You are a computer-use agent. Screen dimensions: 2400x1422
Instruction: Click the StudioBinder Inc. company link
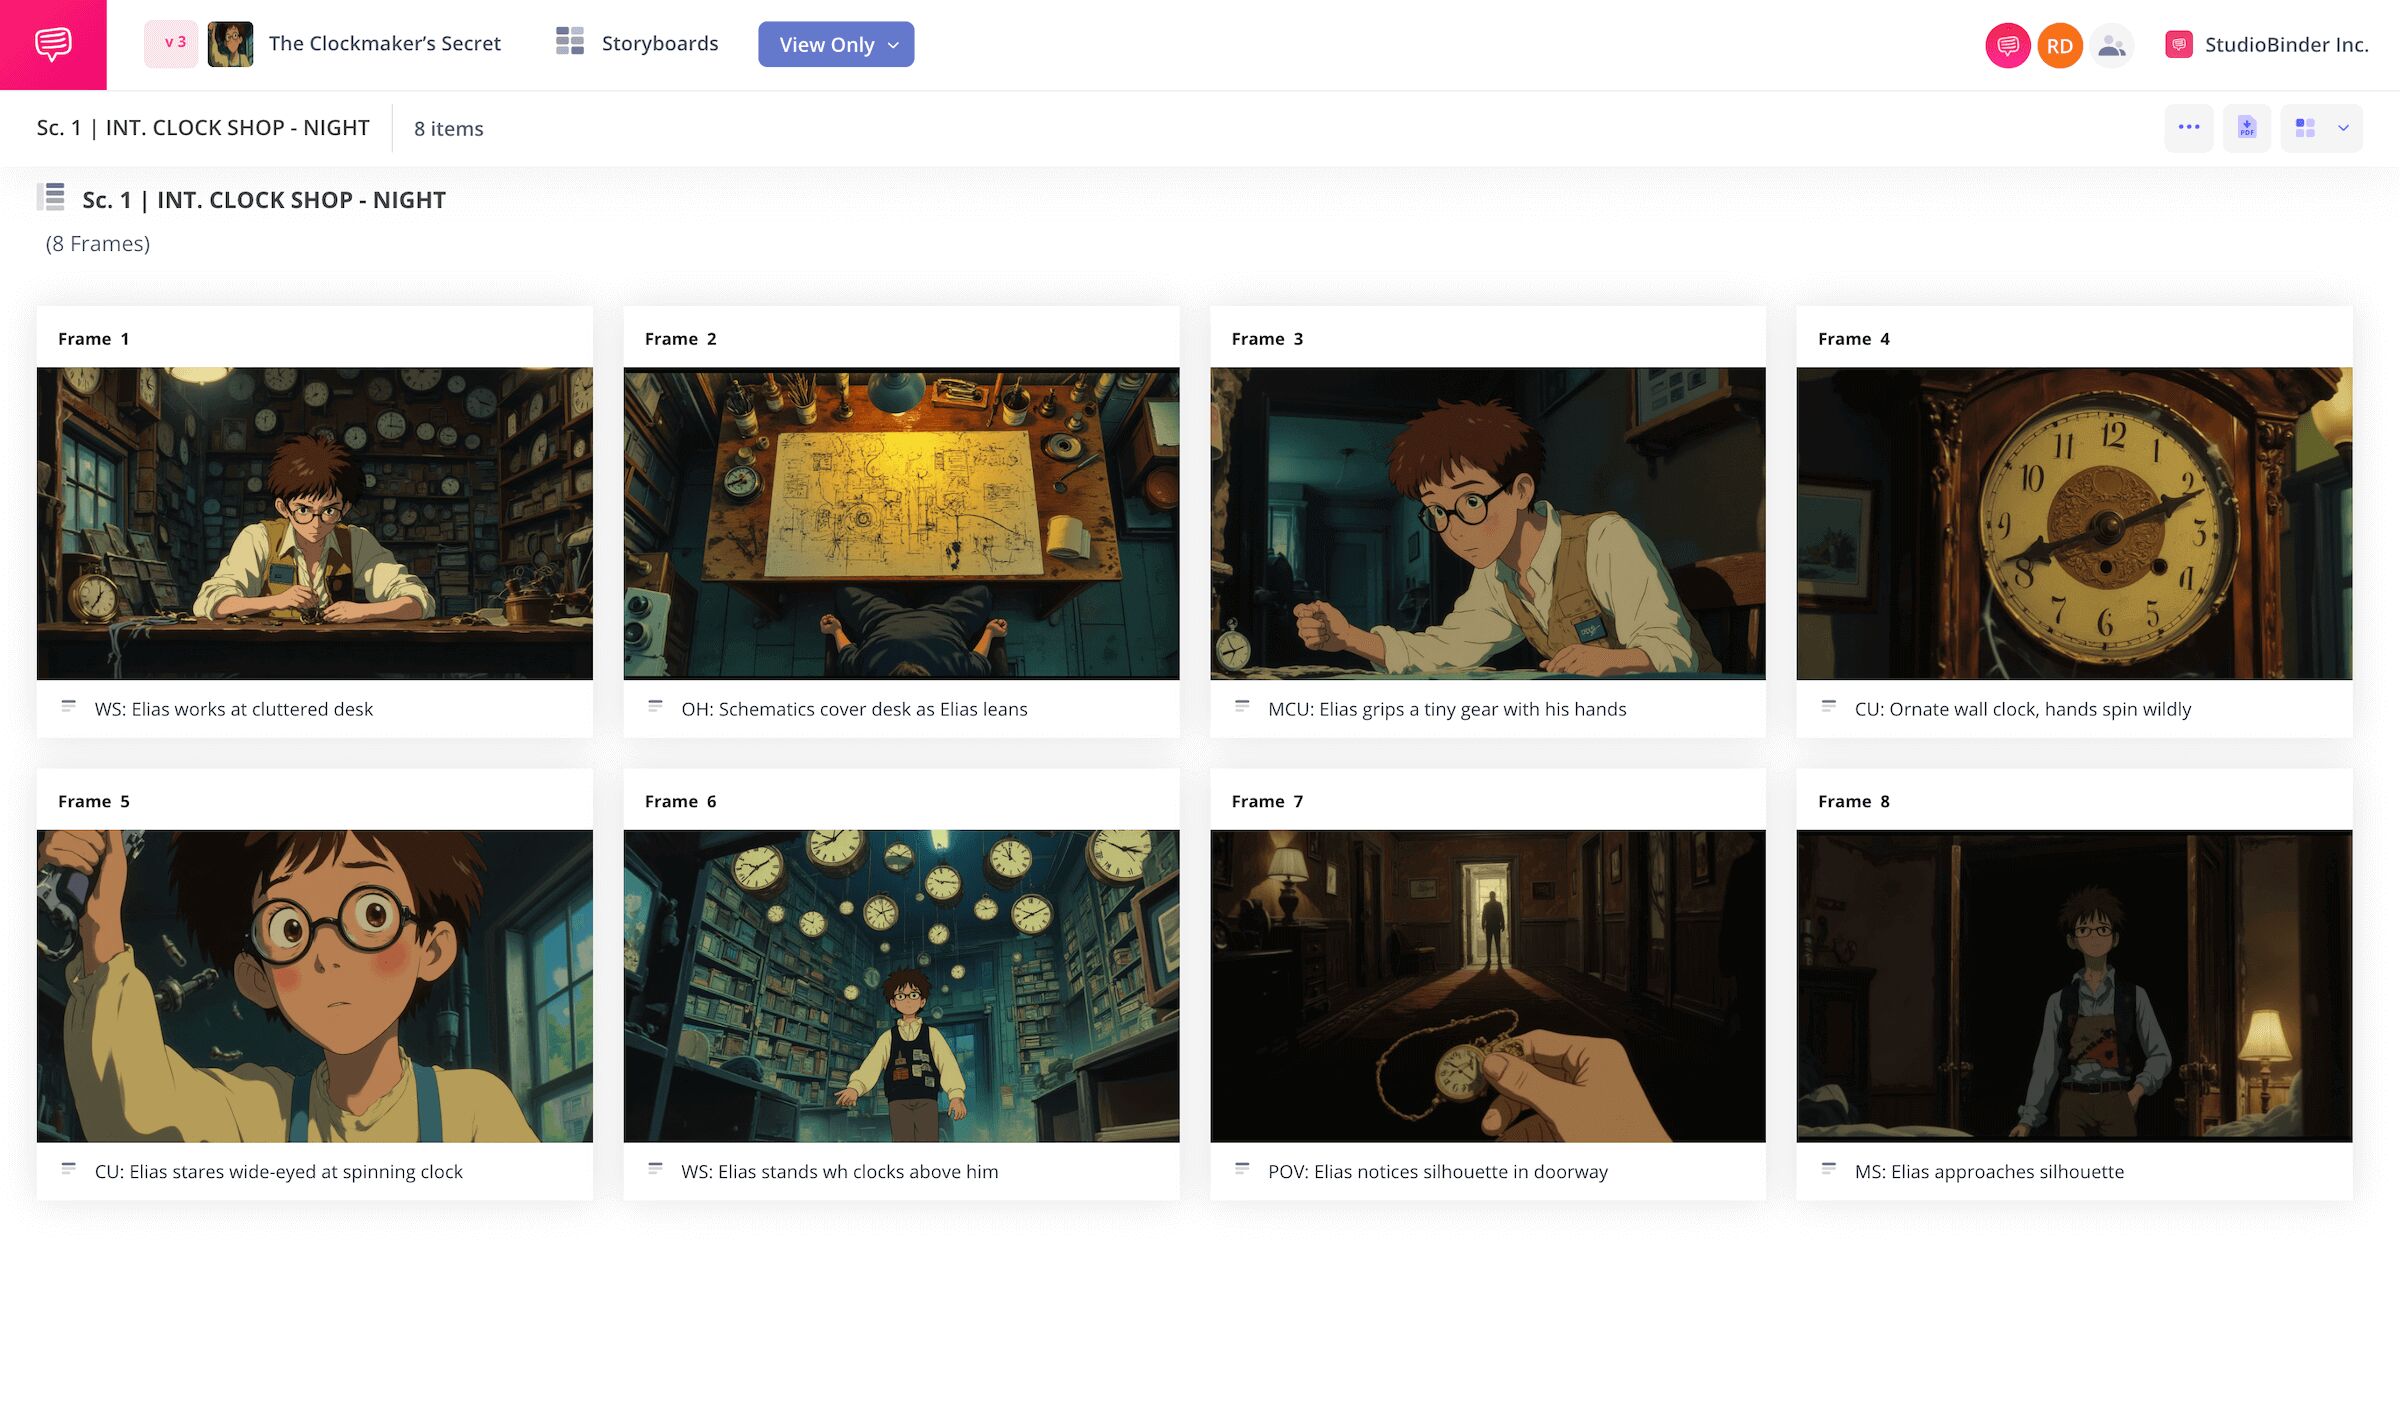tap(2285, 45)
